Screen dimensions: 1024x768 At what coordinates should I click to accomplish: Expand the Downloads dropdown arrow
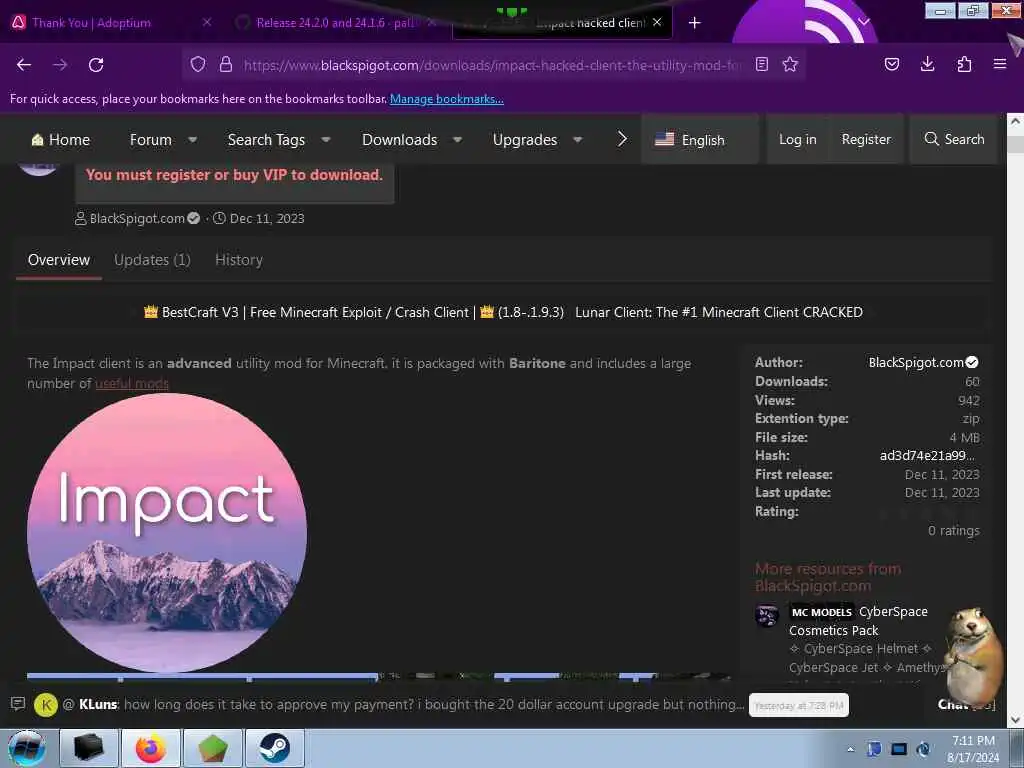[x=458, y=139]
